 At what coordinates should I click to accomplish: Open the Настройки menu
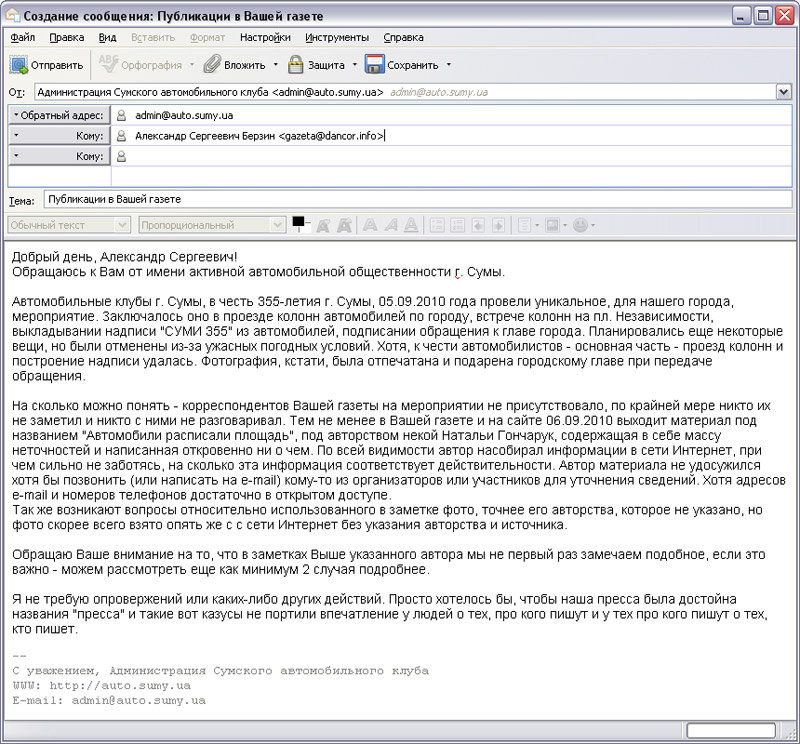tap(265, 37)
